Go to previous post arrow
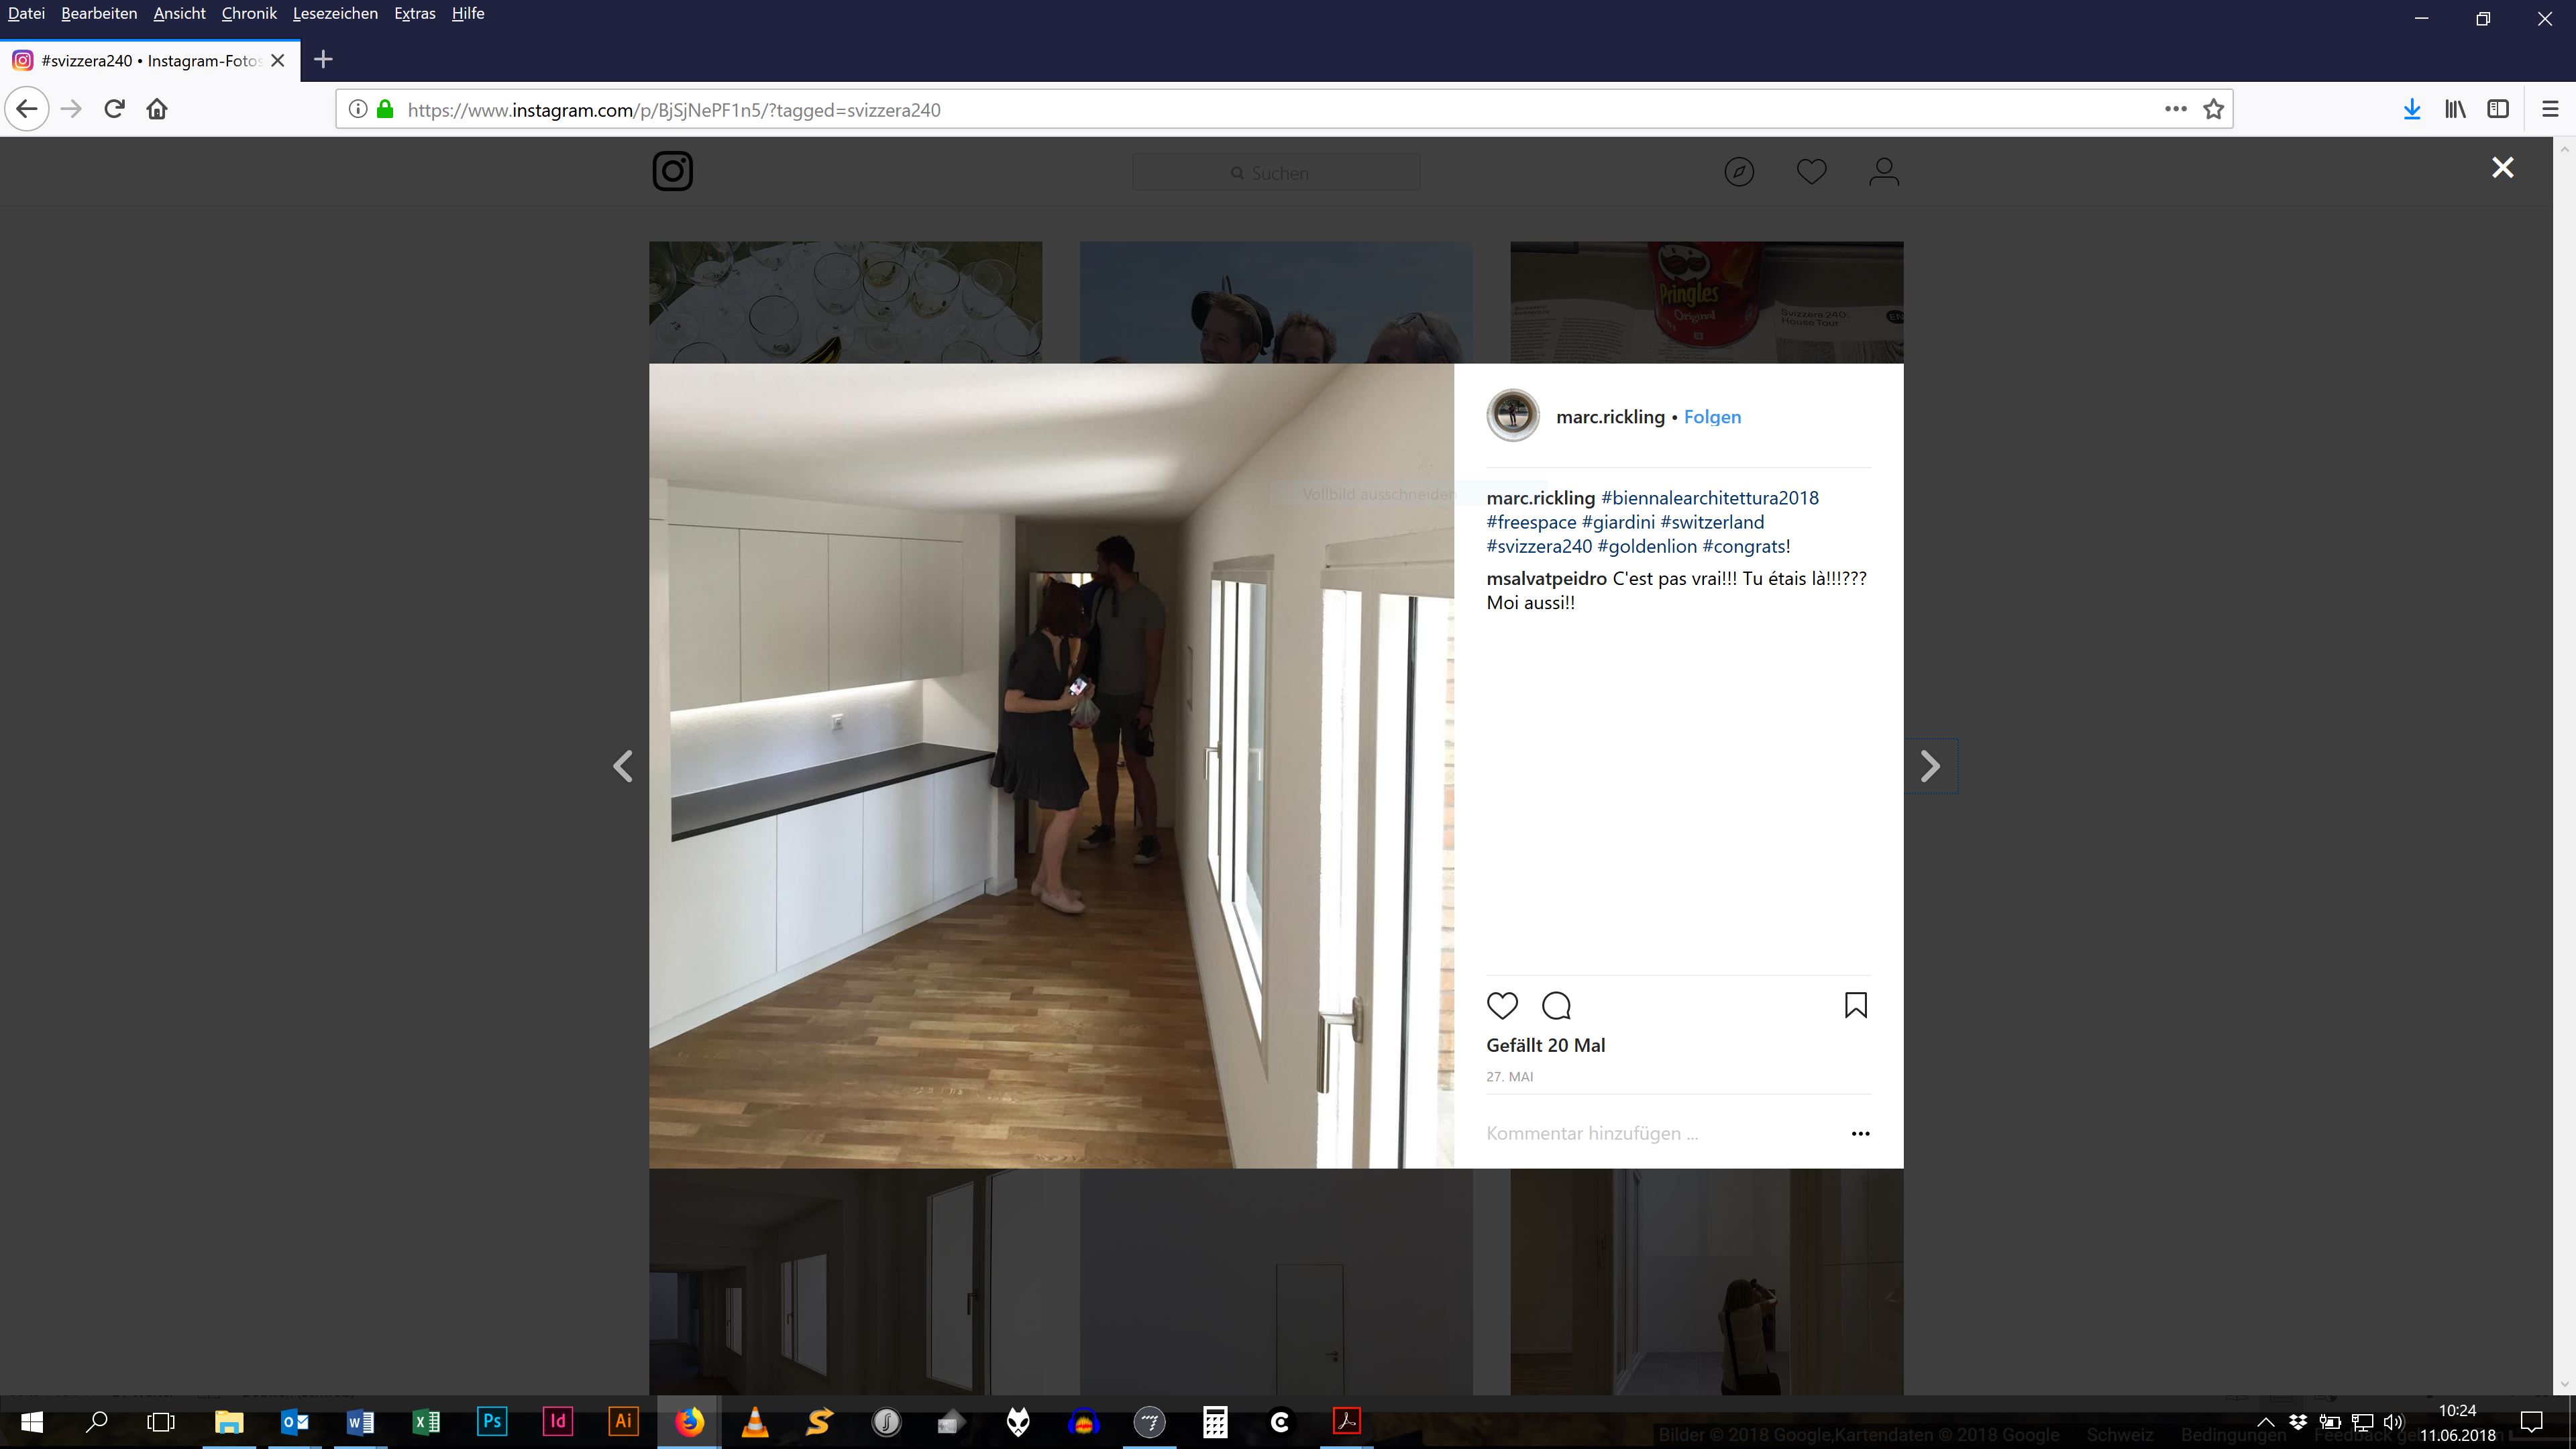 tap(623, 766)
